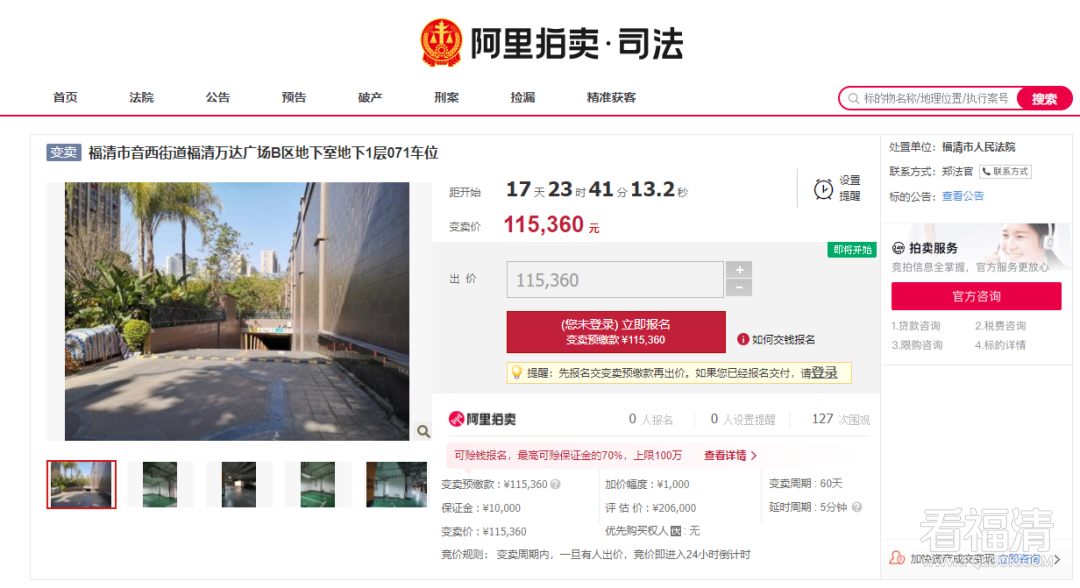The image size is (1080, 588).
Task: Select the second garage thumbnail image
Action: pos(160,484)
